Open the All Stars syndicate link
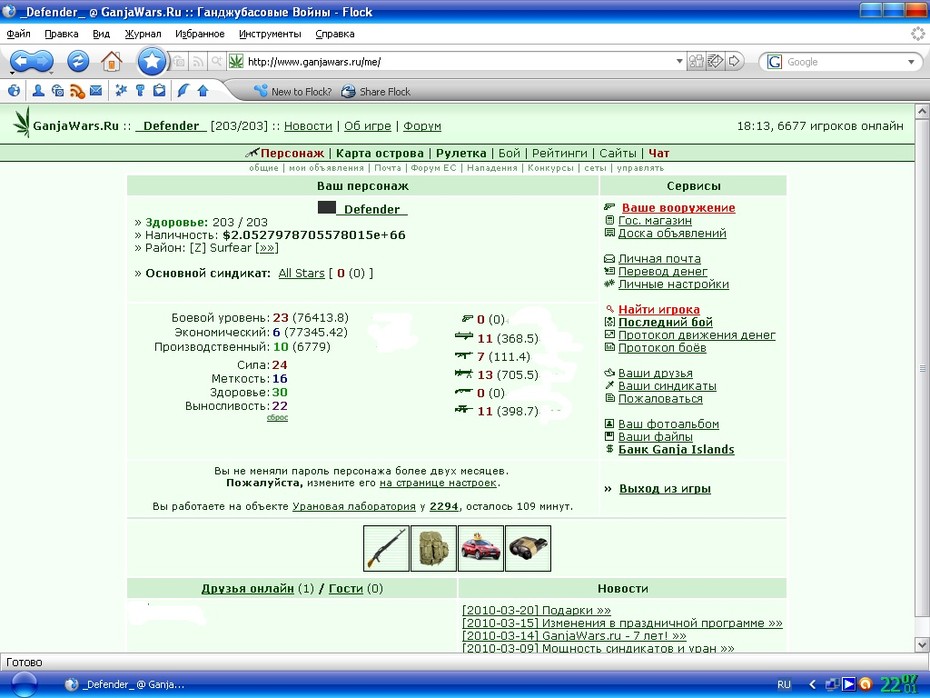 [x=301, y=273]
